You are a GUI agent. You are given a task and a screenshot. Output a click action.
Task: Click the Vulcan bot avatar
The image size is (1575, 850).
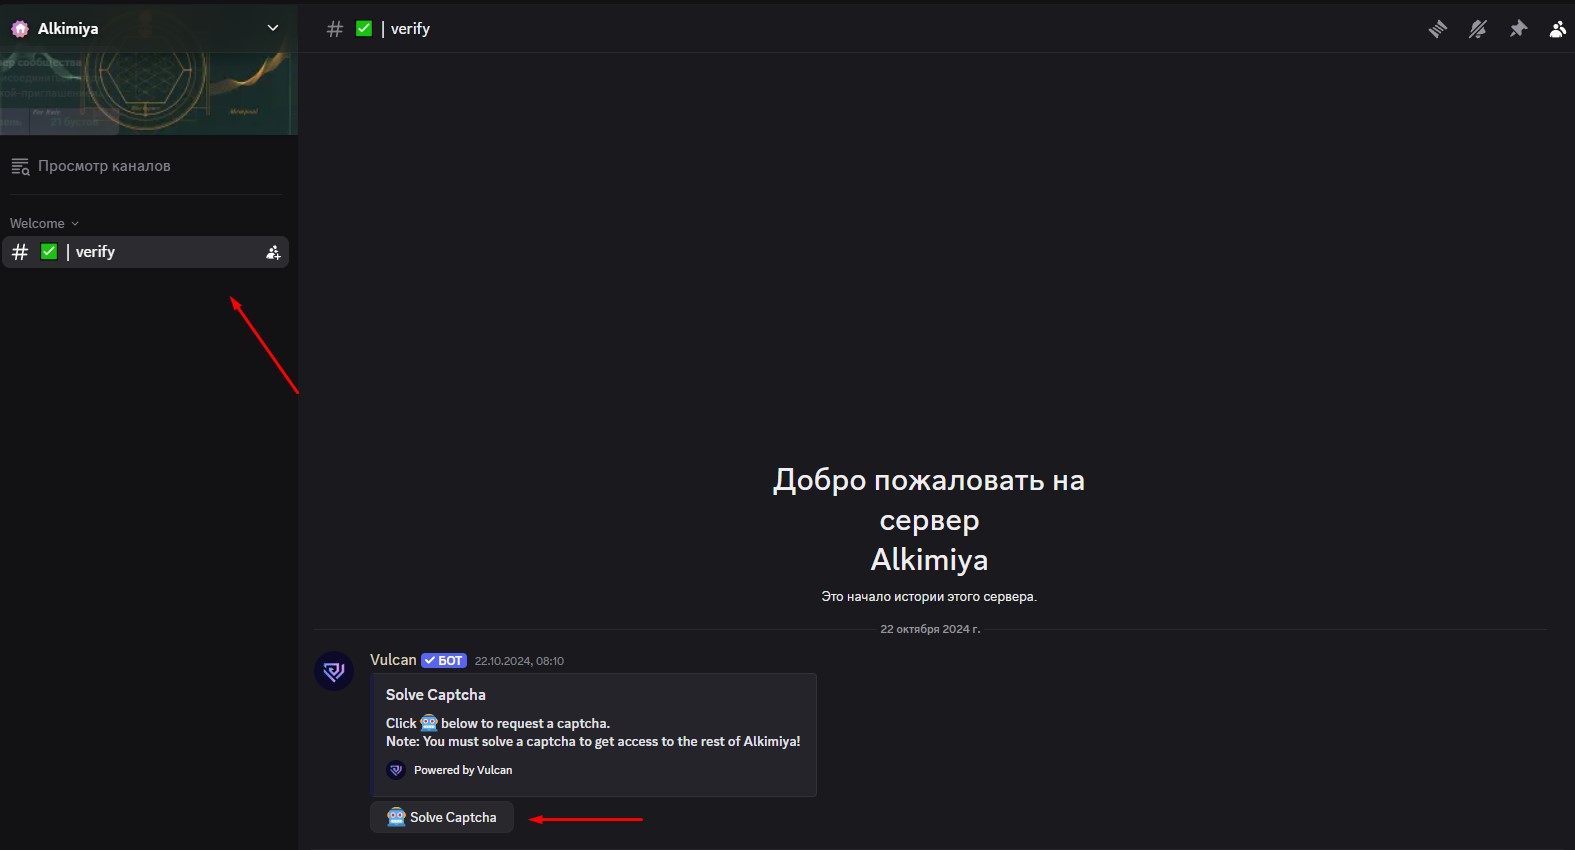tap(334, 671)
